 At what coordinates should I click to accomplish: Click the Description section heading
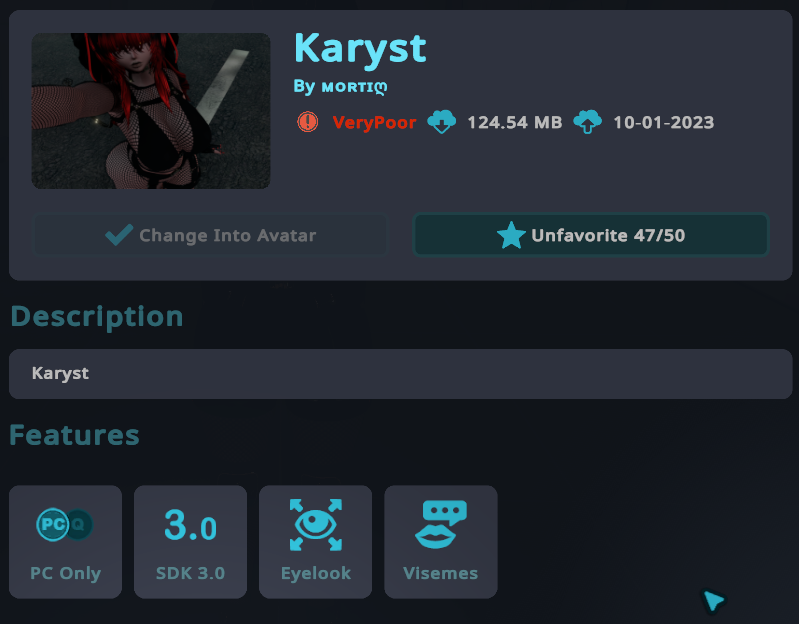(97, 317)
